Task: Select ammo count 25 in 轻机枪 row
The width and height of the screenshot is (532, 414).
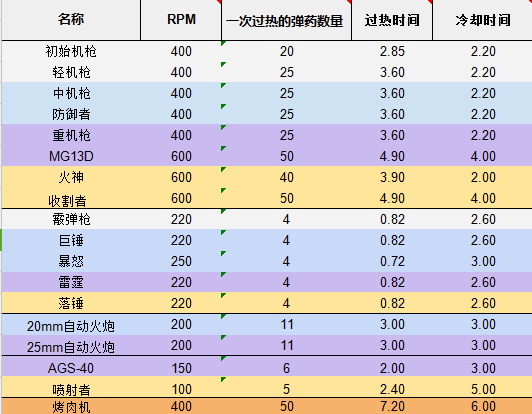Action: pos(286,72)
